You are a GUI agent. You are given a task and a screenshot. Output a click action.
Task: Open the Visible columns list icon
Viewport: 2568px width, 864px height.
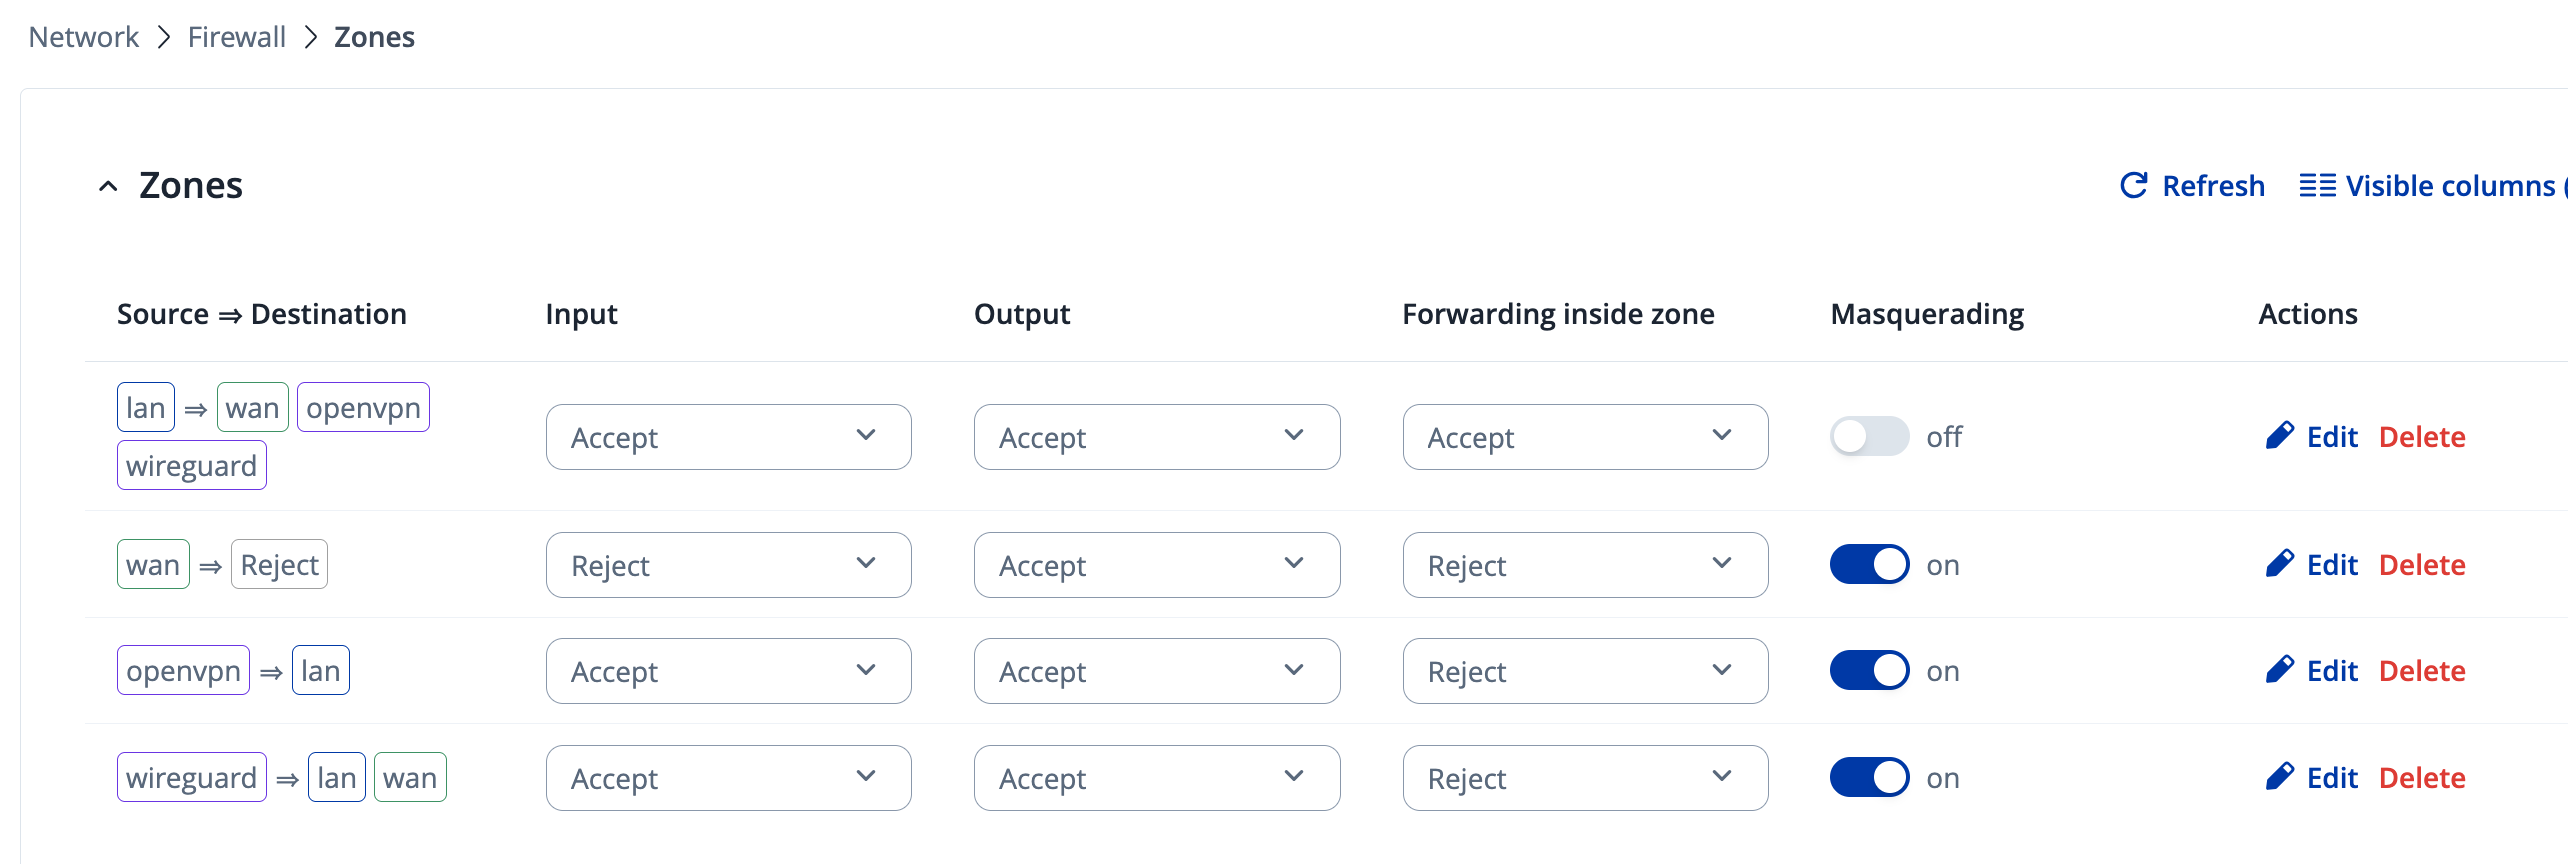pos(2317,186)
